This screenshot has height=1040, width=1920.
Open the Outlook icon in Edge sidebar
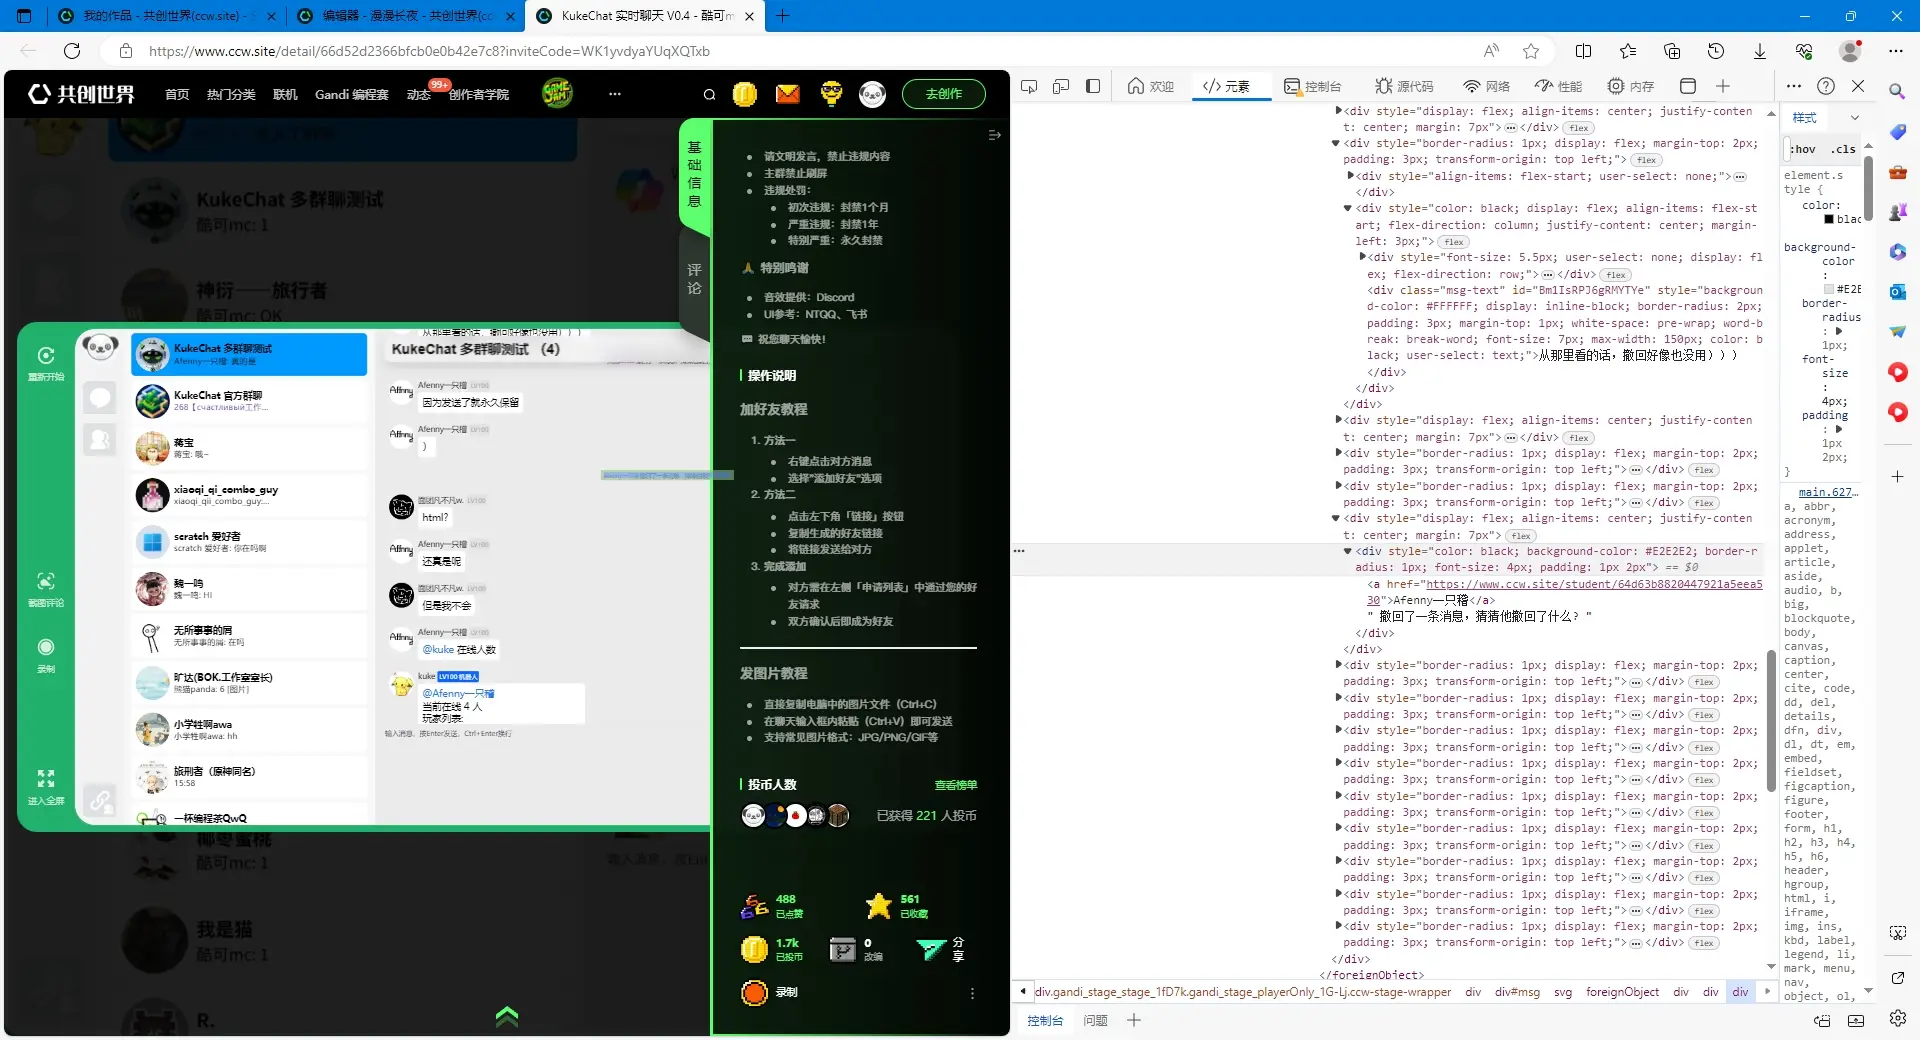(1897, 291)
